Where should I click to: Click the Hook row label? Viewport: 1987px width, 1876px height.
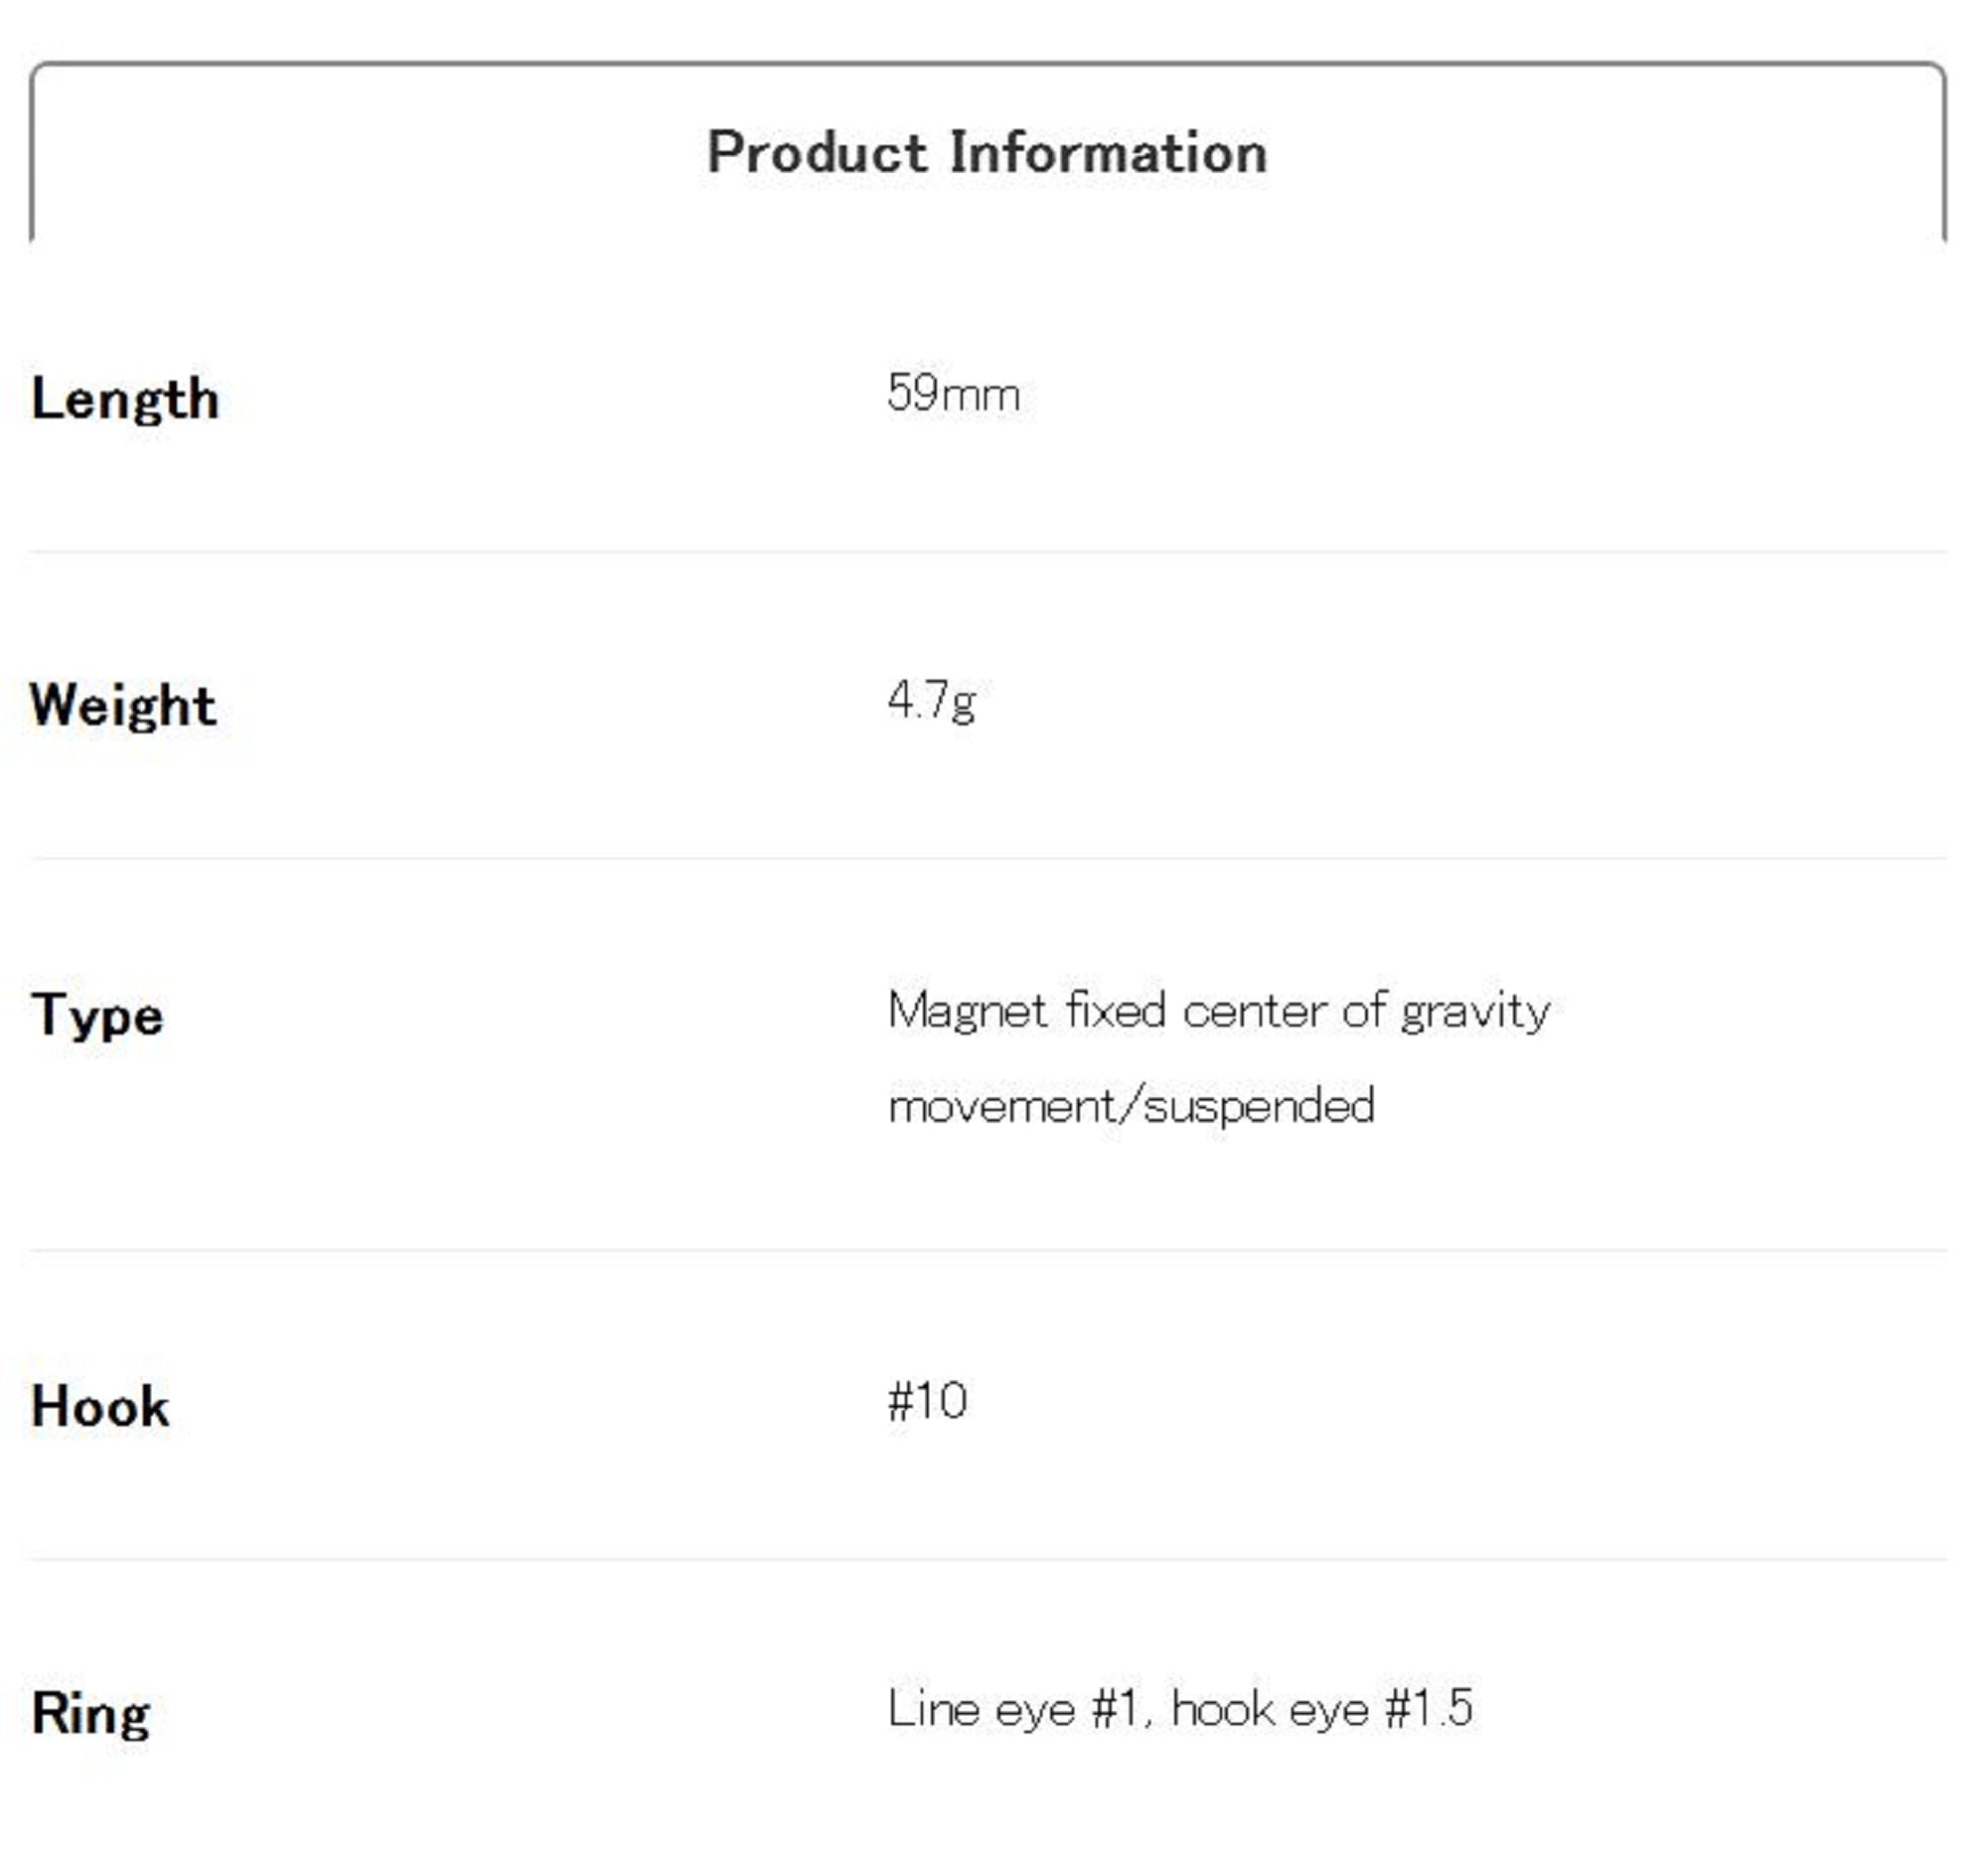[100, 1407]
